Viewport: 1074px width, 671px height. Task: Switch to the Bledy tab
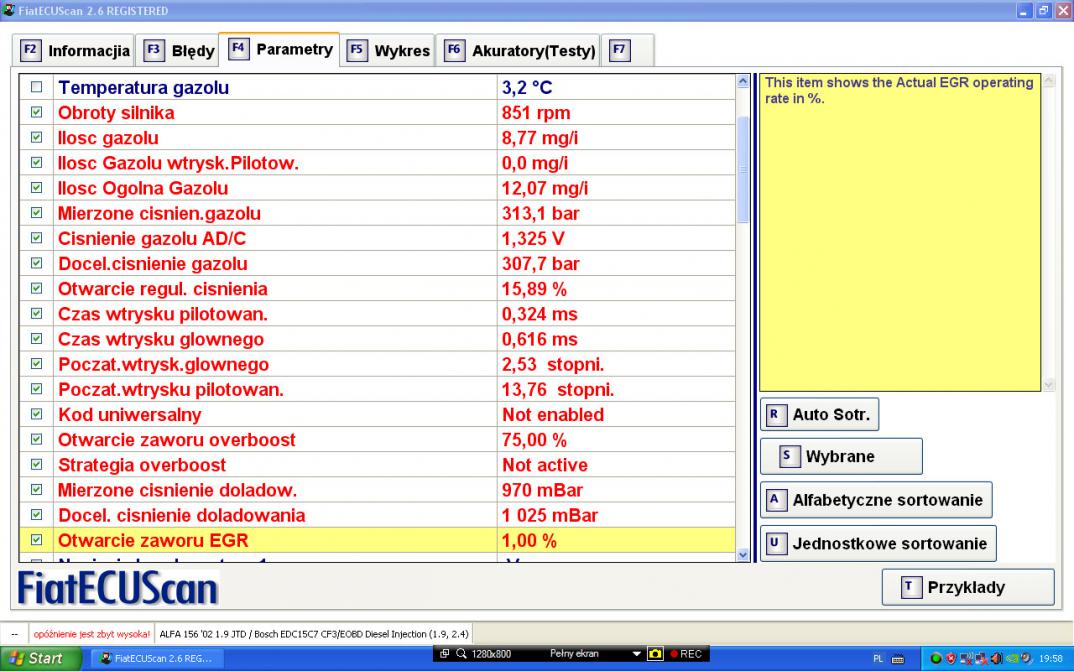178,50
